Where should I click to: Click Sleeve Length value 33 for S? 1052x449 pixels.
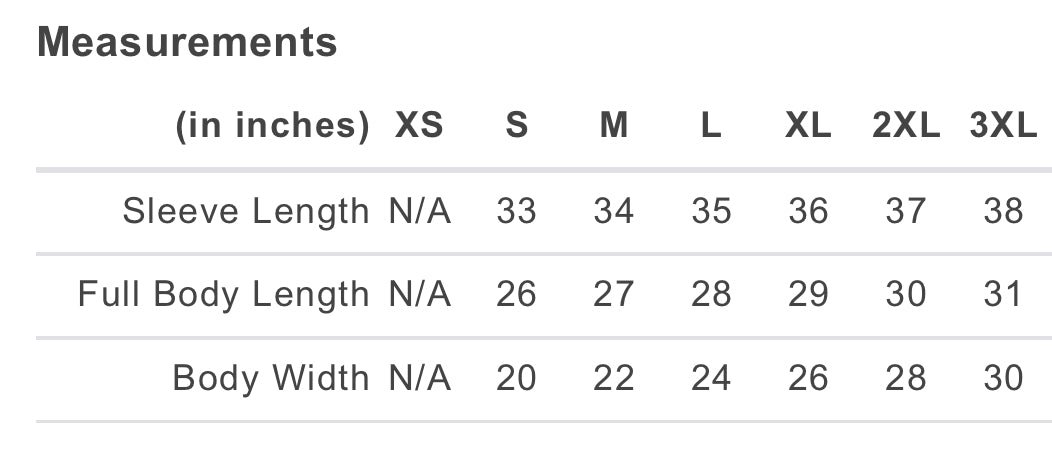tap(516, 211)
